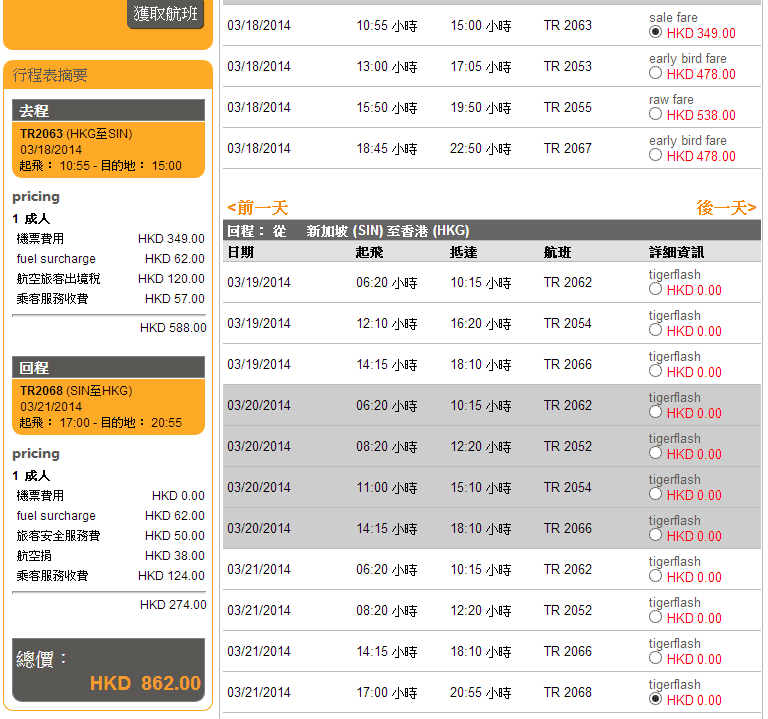Pick the TR 2067 early bird fare option
The image size is (768, 719).
pos(656,155)
